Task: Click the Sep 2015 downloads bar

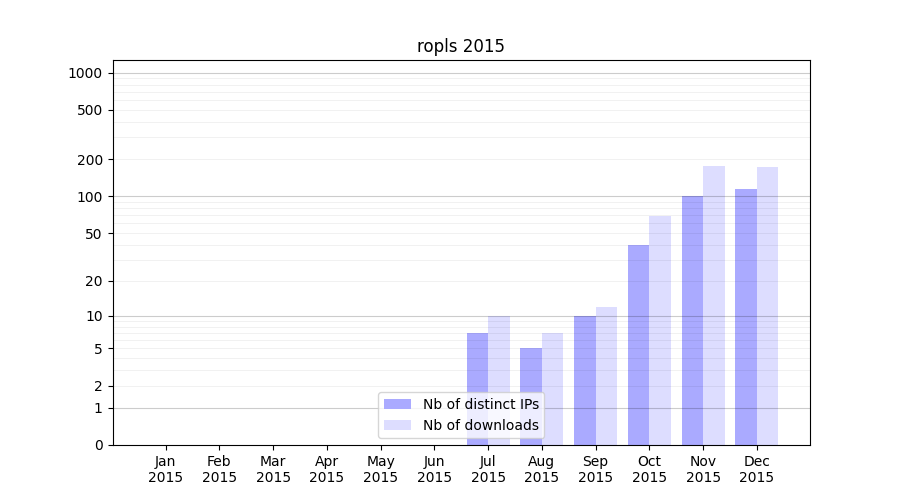Action: (x=606, y=376)
